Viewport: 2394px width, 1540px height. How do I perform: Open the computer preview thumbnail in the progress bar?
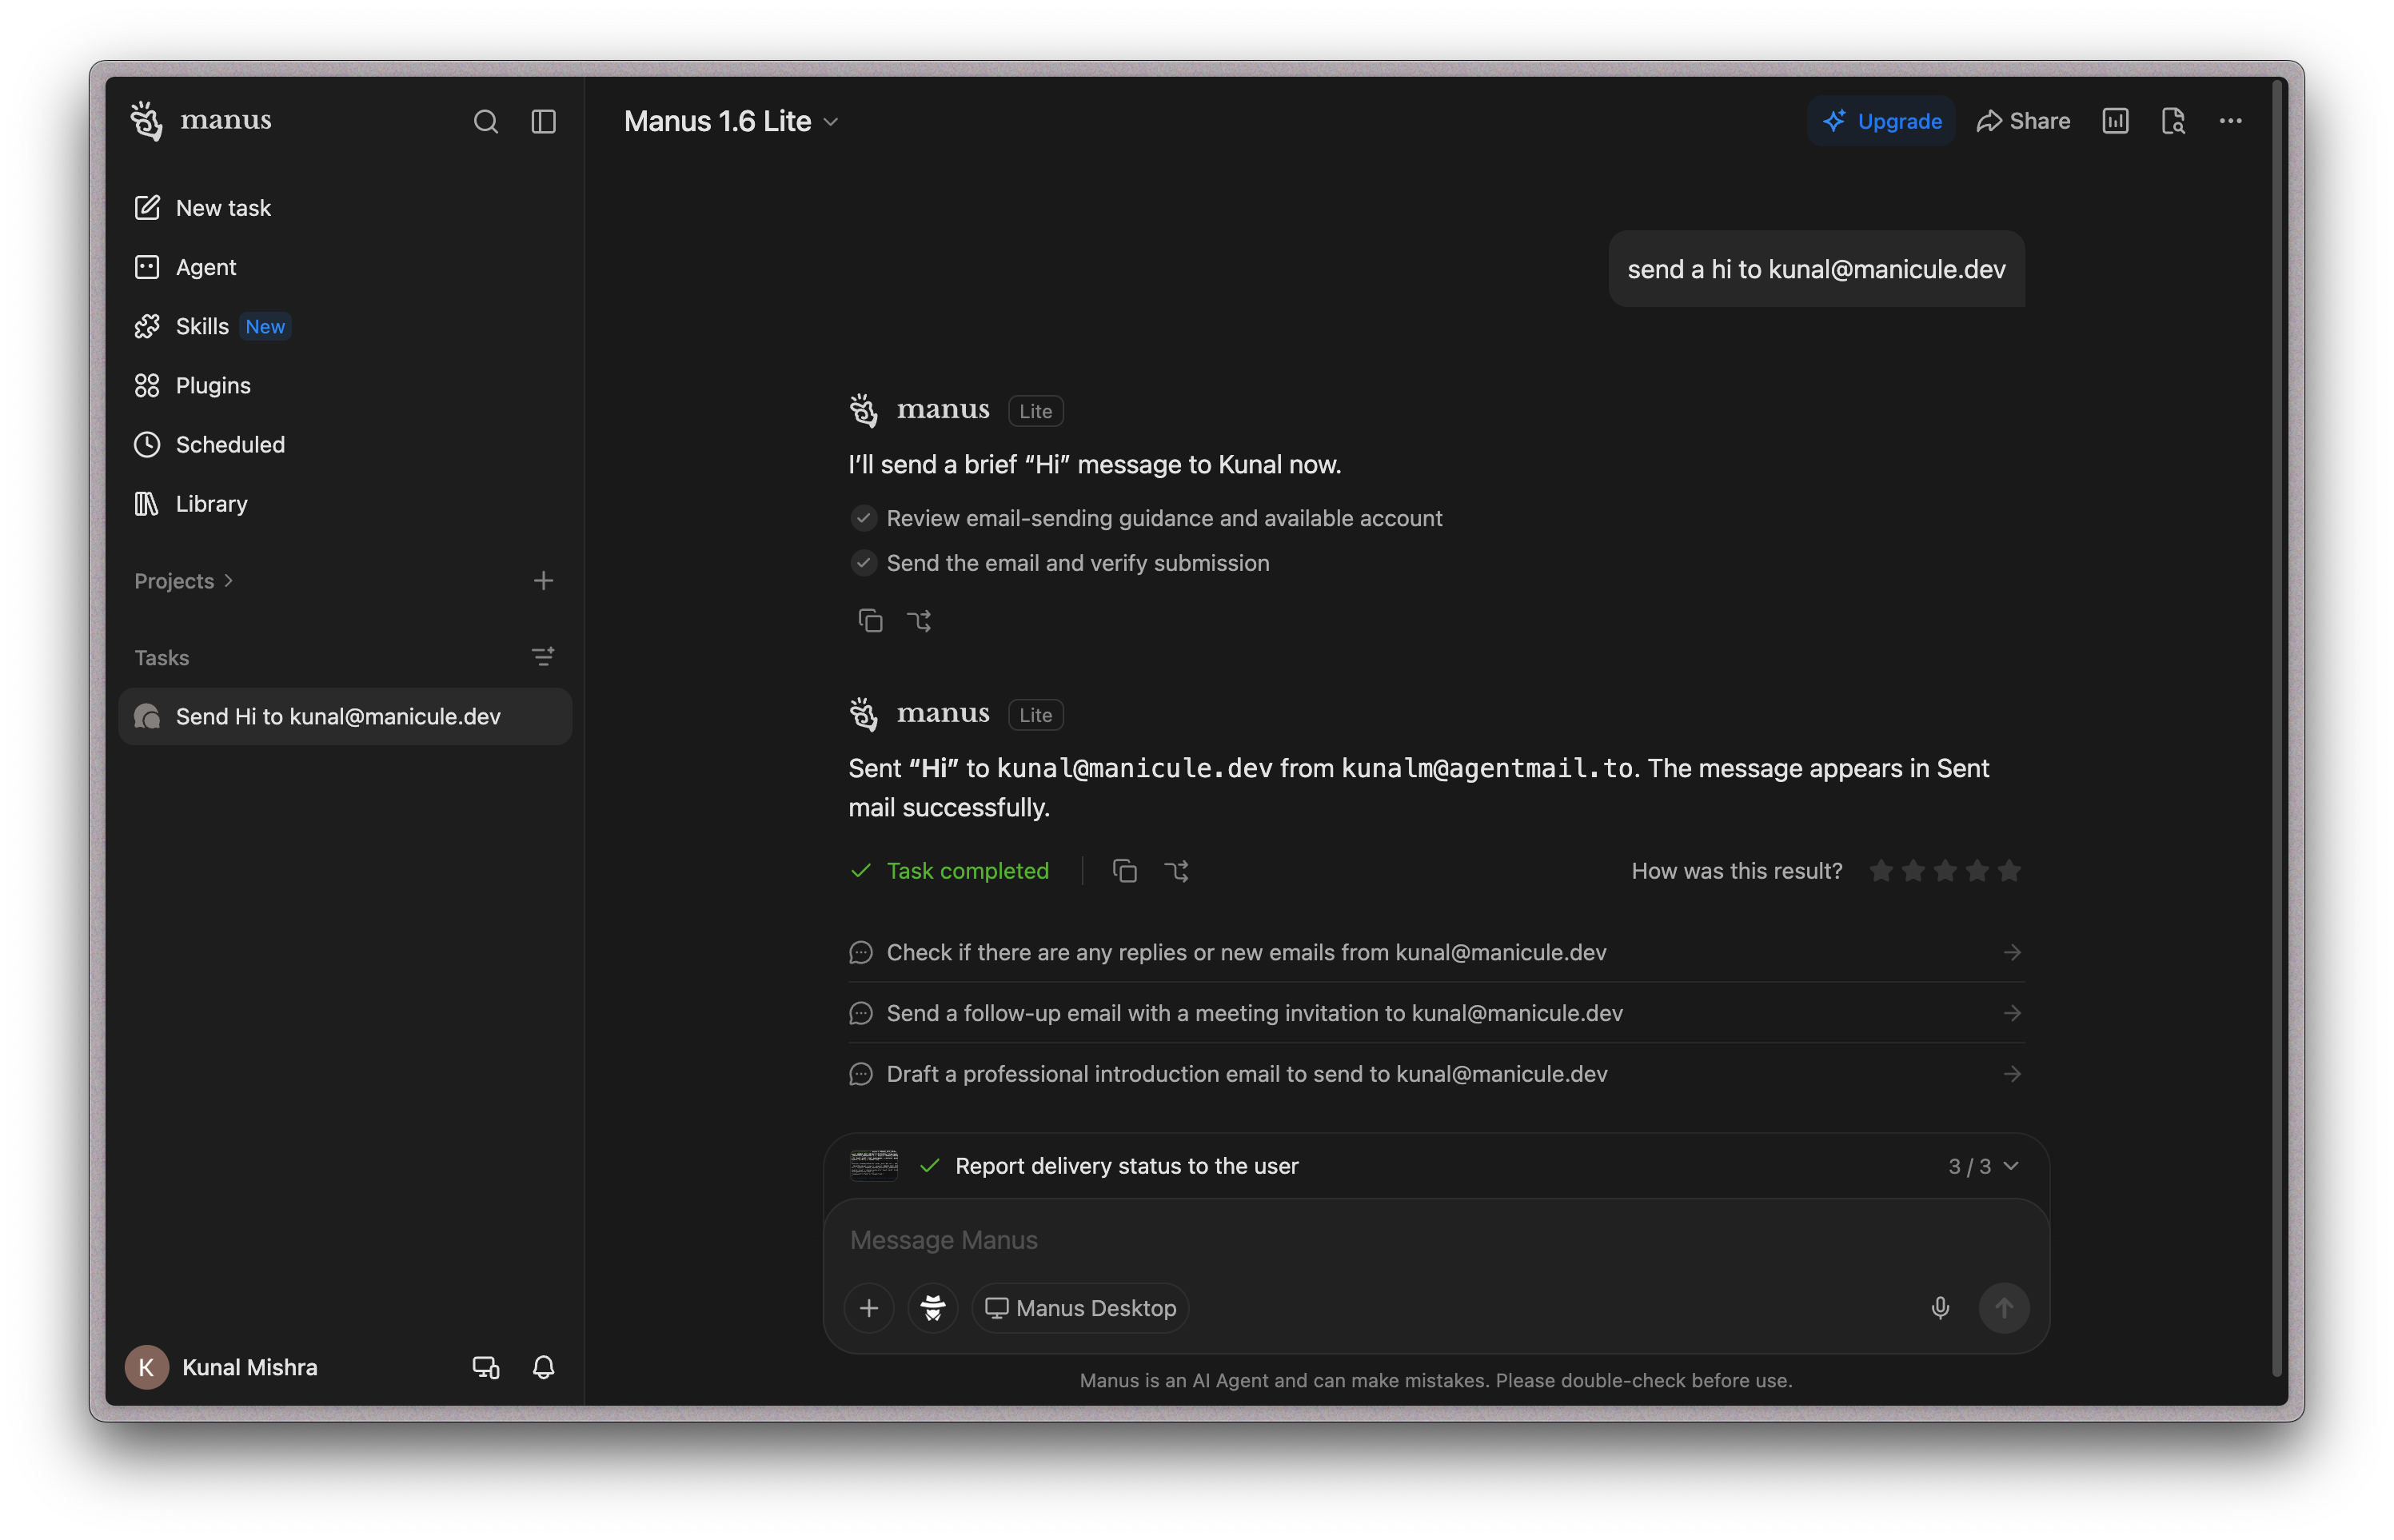coord(874,1166)
